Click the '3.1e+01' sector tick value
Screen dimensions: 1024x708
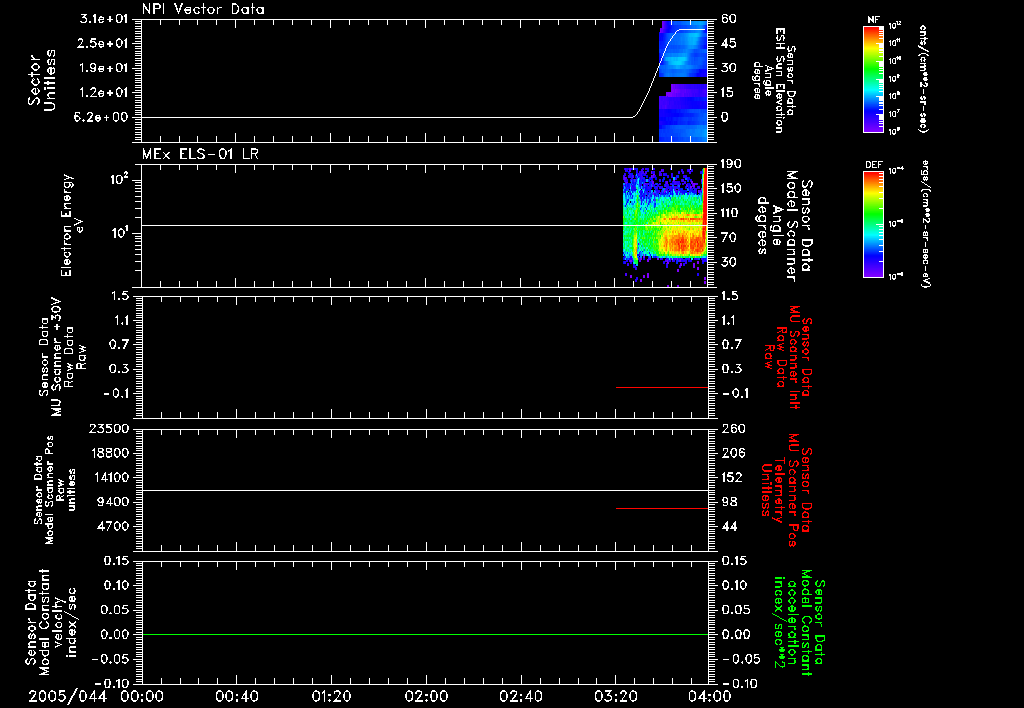coord(103,19)
